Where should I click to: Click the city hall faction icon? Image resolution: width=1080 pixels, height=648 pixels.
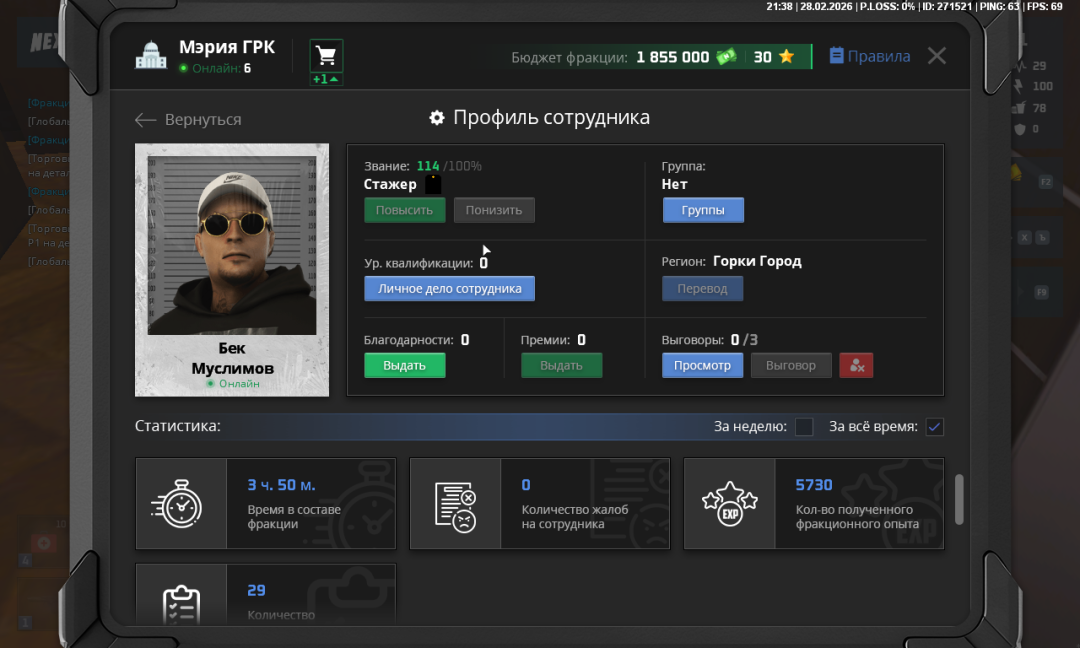pyautogui.click(x=150, y=56)
